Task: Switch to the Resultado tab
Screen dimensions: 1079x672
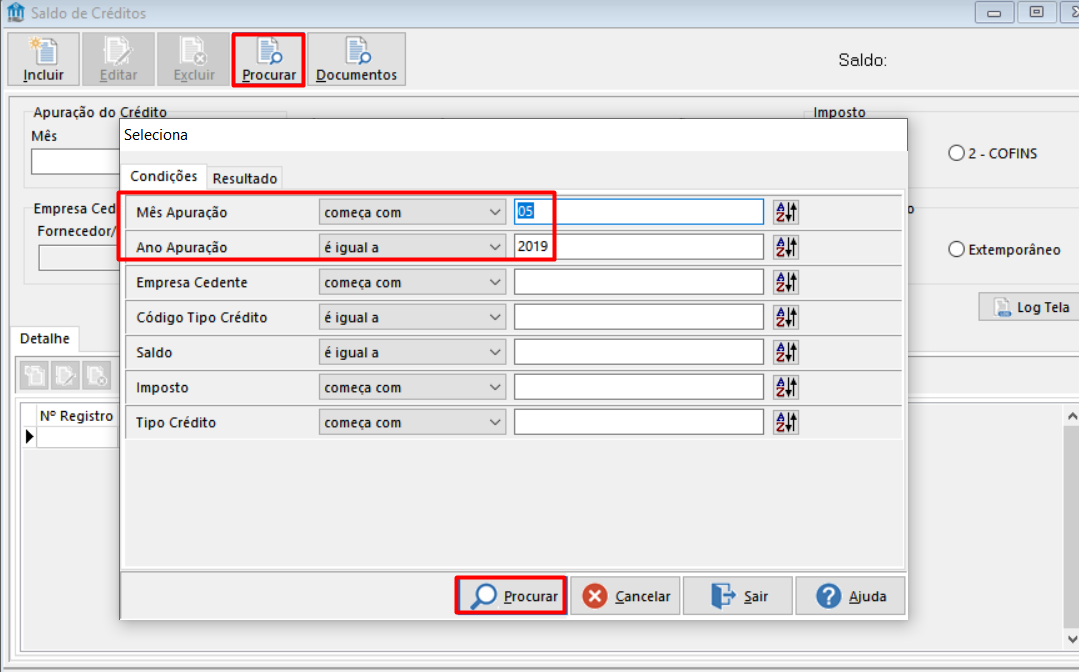Action: pos(245,178)
